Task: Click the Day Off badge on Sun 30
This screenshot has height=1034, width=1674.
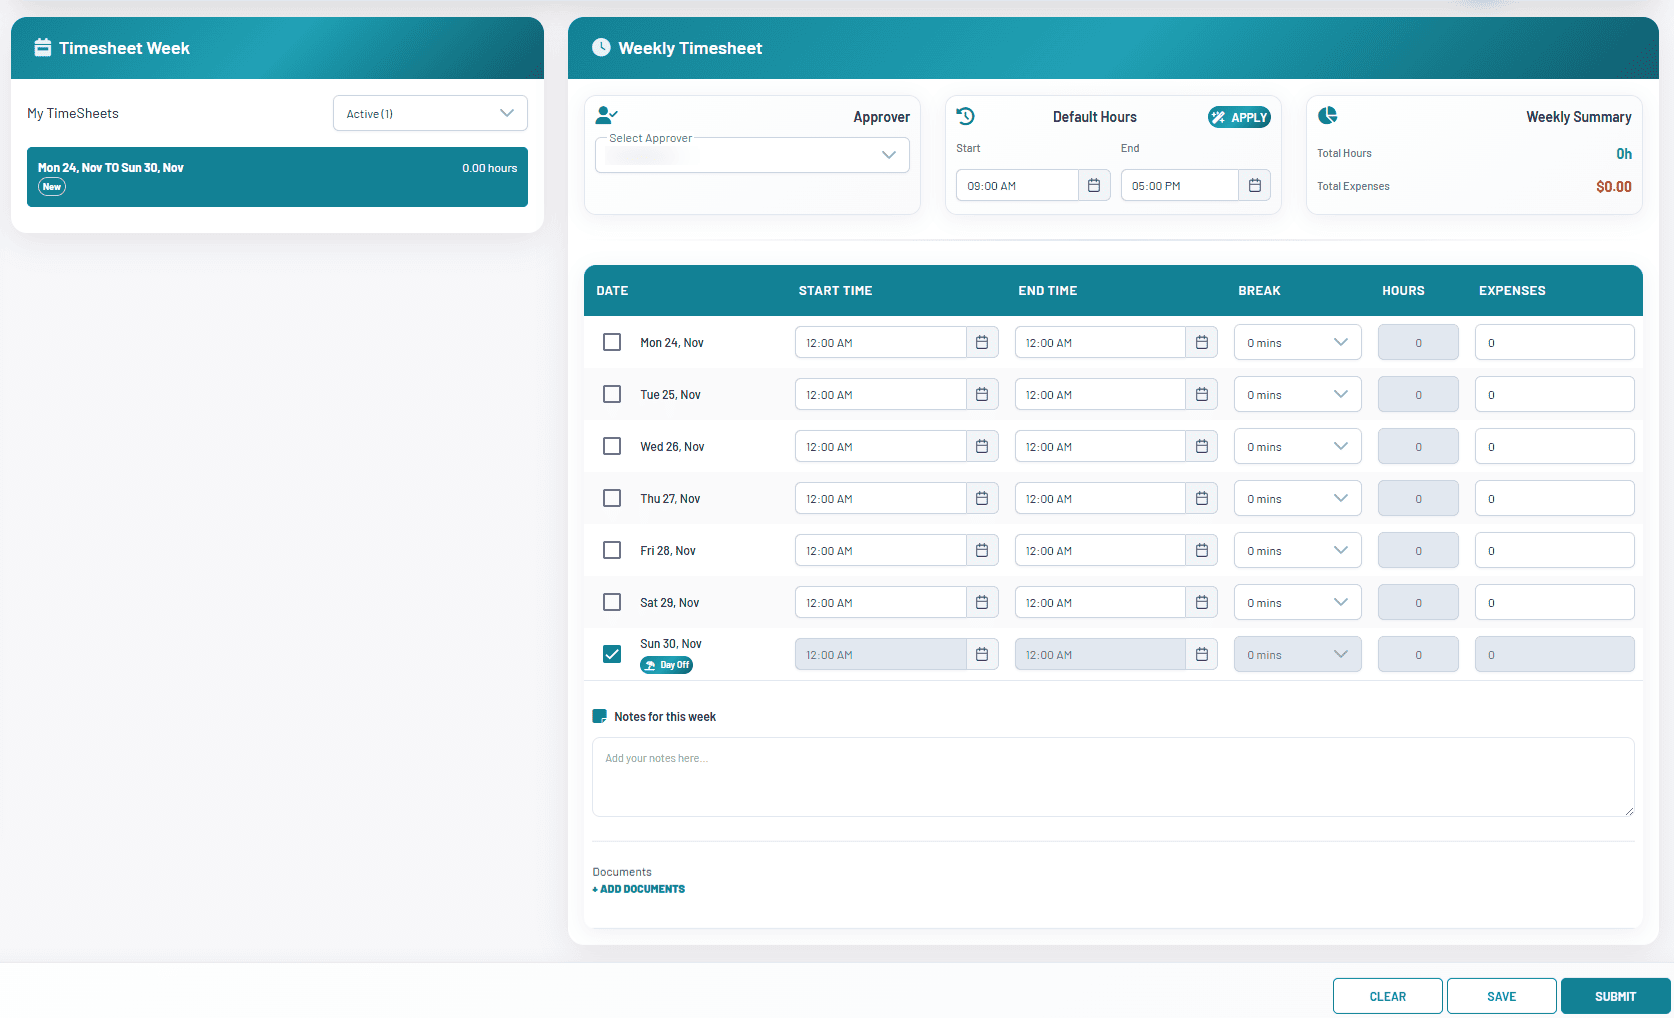Action: coord(666,664)
